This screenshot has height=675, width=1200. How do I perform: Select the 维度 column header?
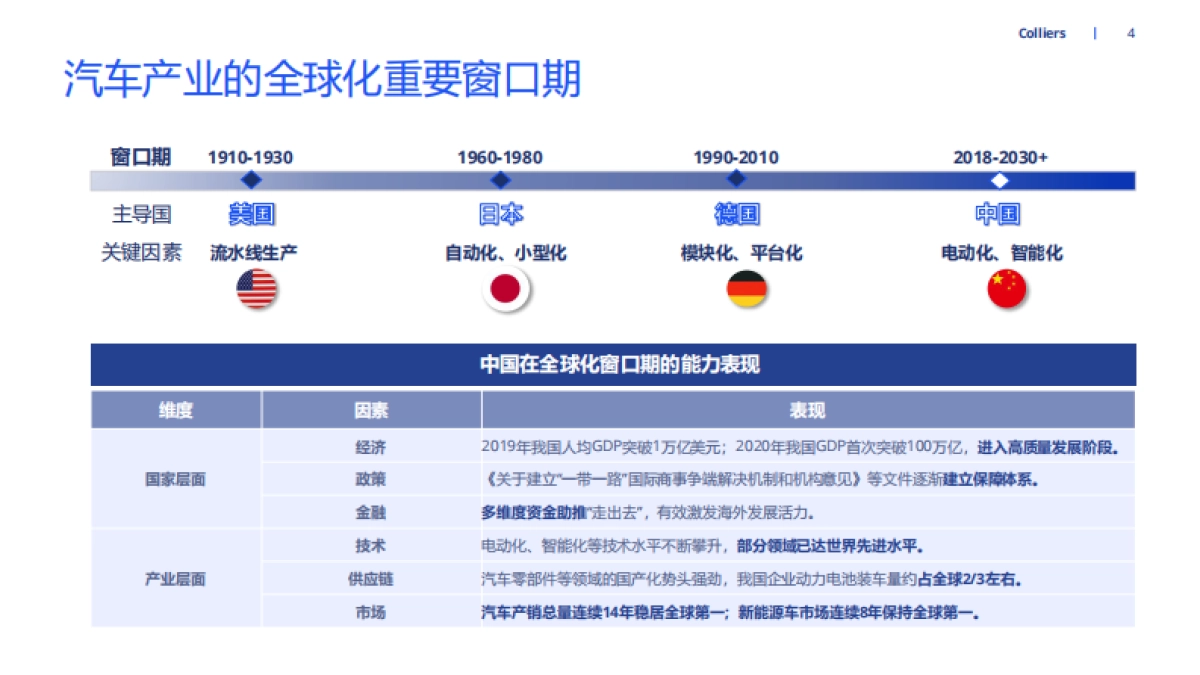click(177, 409)
